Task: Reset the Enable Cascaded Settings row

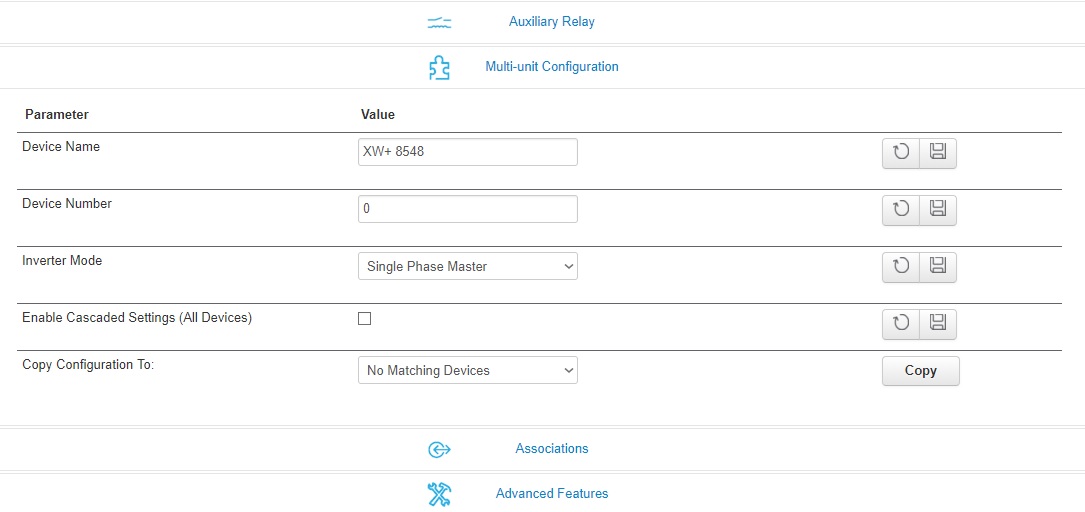Action: [901, 324]
